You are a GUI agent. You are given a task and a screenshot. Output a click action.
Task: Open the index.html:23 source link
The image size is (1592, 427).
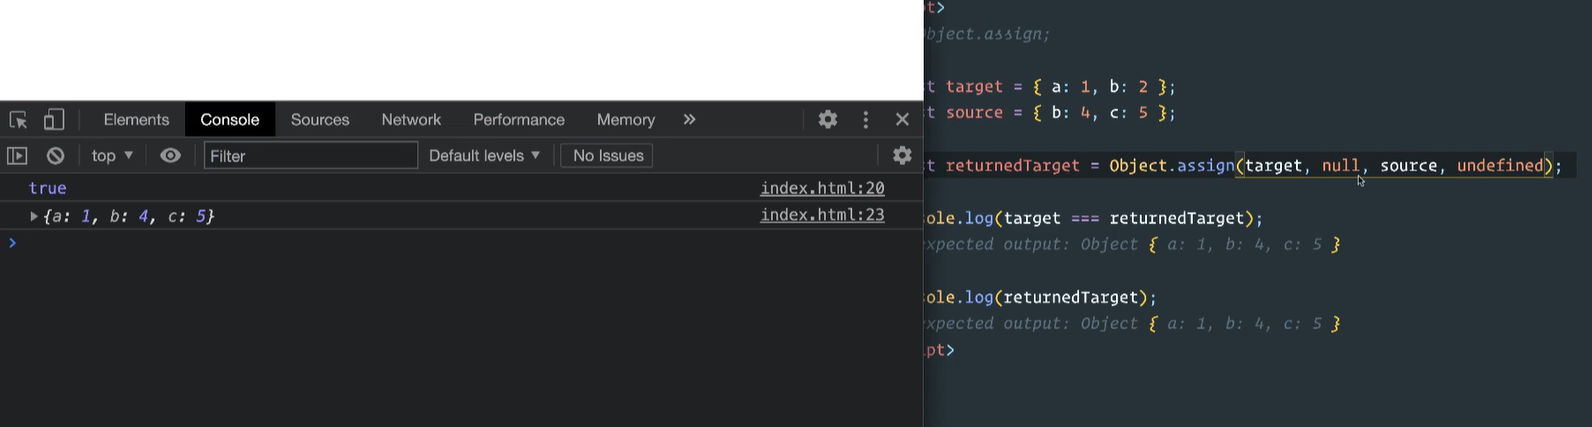822,215
